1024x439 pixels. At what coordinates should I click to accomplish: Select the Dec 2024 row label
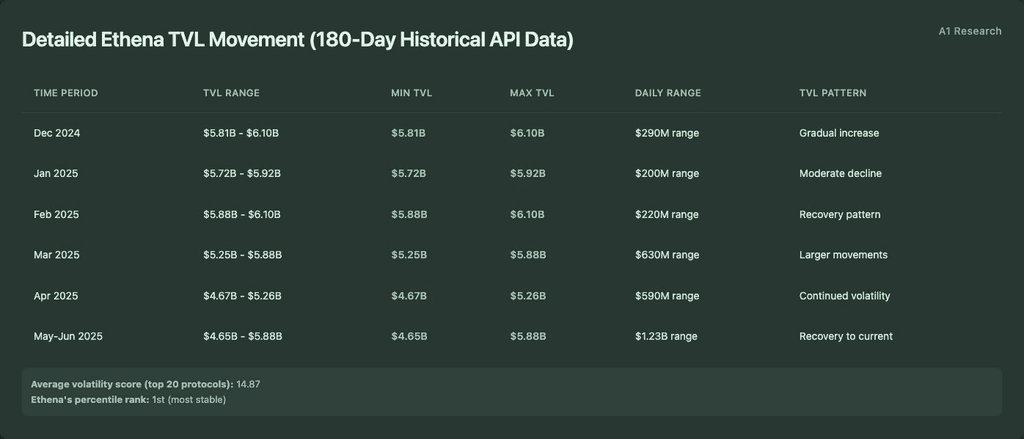57,133
